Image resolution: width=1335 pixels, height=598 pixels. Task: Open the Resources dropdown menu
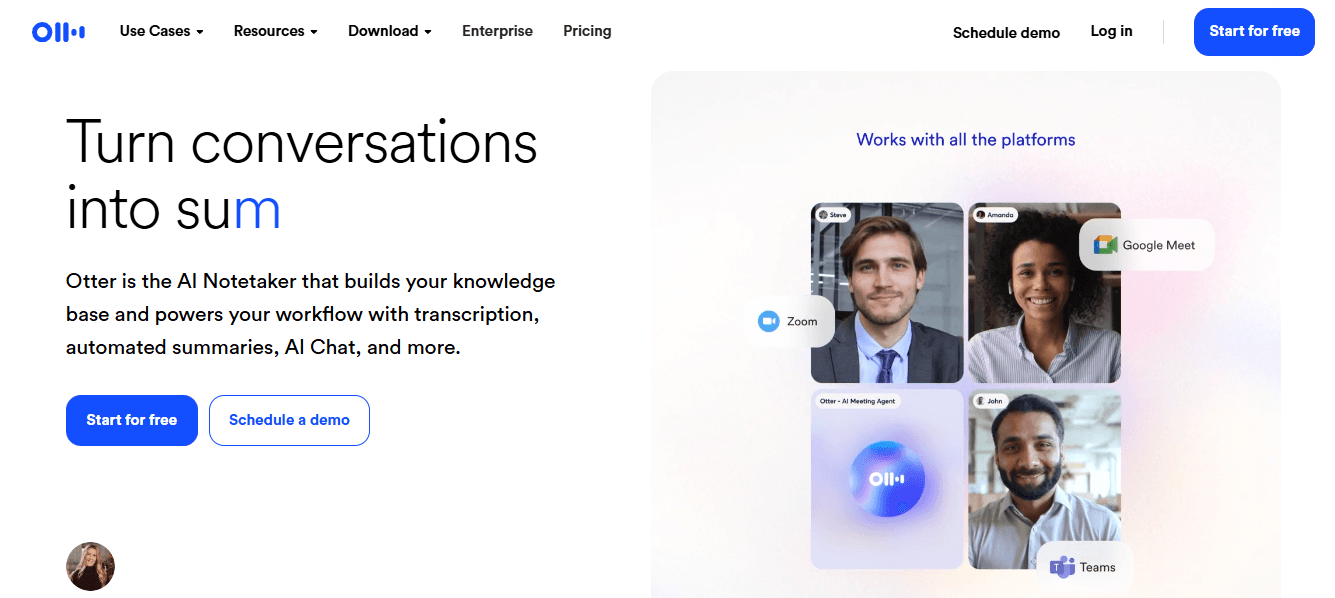tap(275, 31)
